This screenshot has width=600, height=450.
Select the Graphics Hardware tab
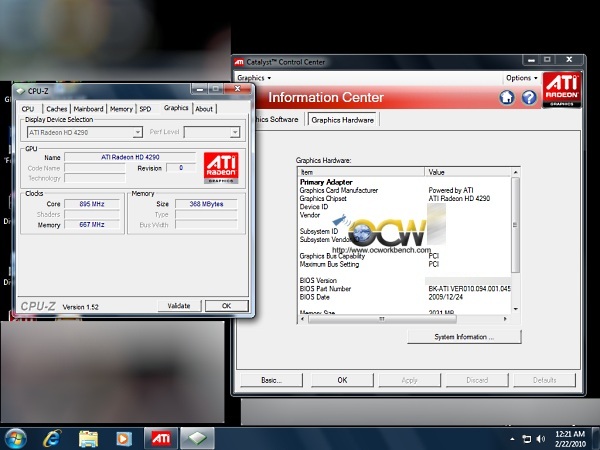tap(342, 120)
